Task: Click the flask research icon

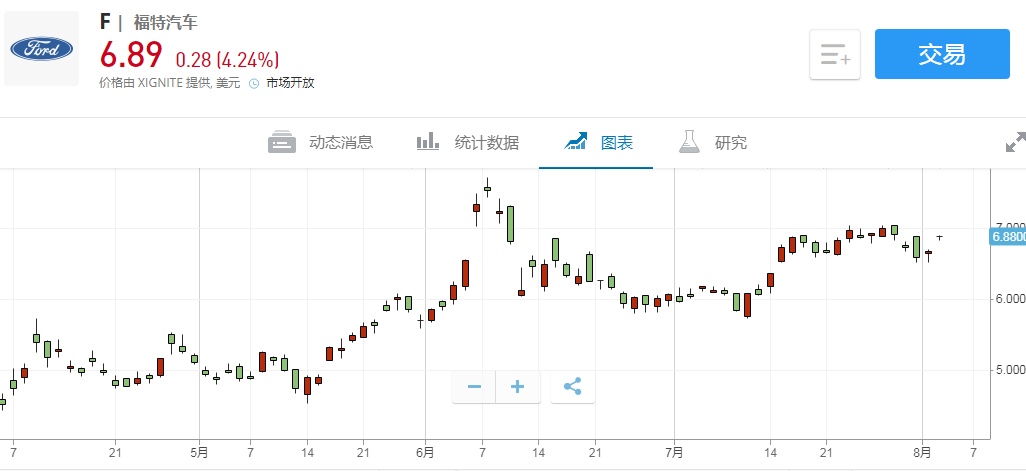Action: pyautogui.click(x=688, y=142)
